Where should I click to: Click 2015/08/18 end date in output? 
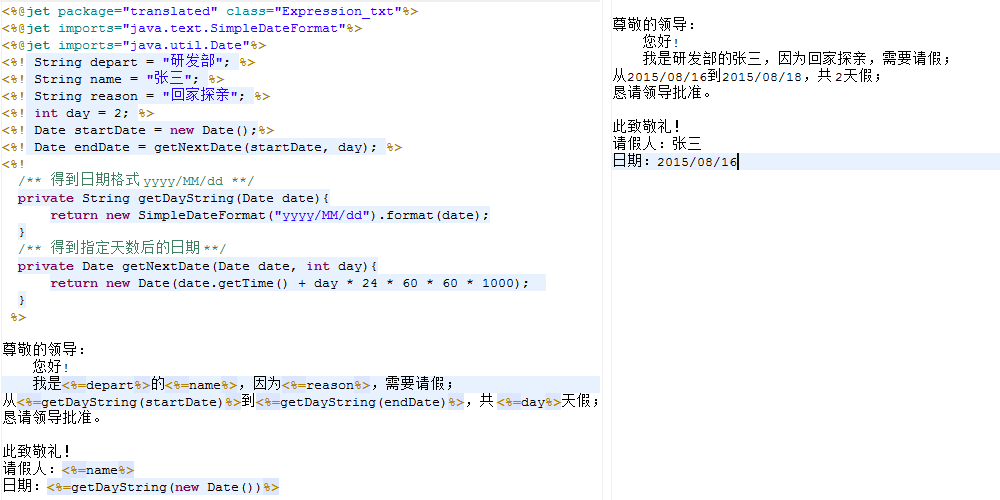(763, 77)
